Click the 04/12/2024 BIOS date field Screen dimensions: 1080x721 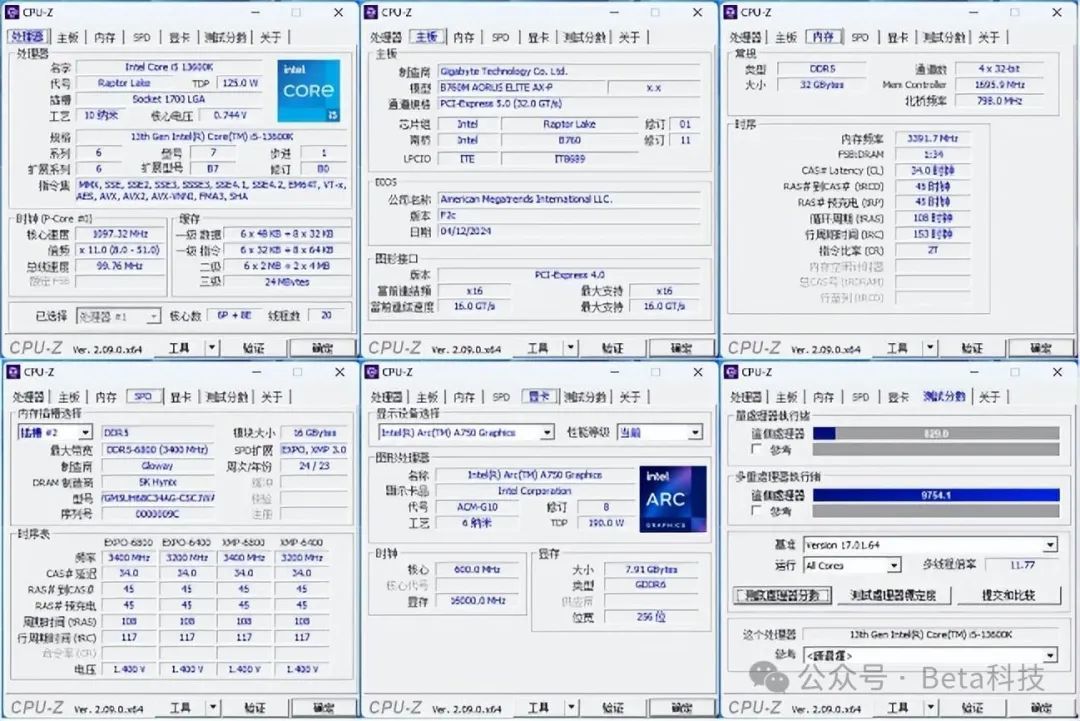click(570, 231)
